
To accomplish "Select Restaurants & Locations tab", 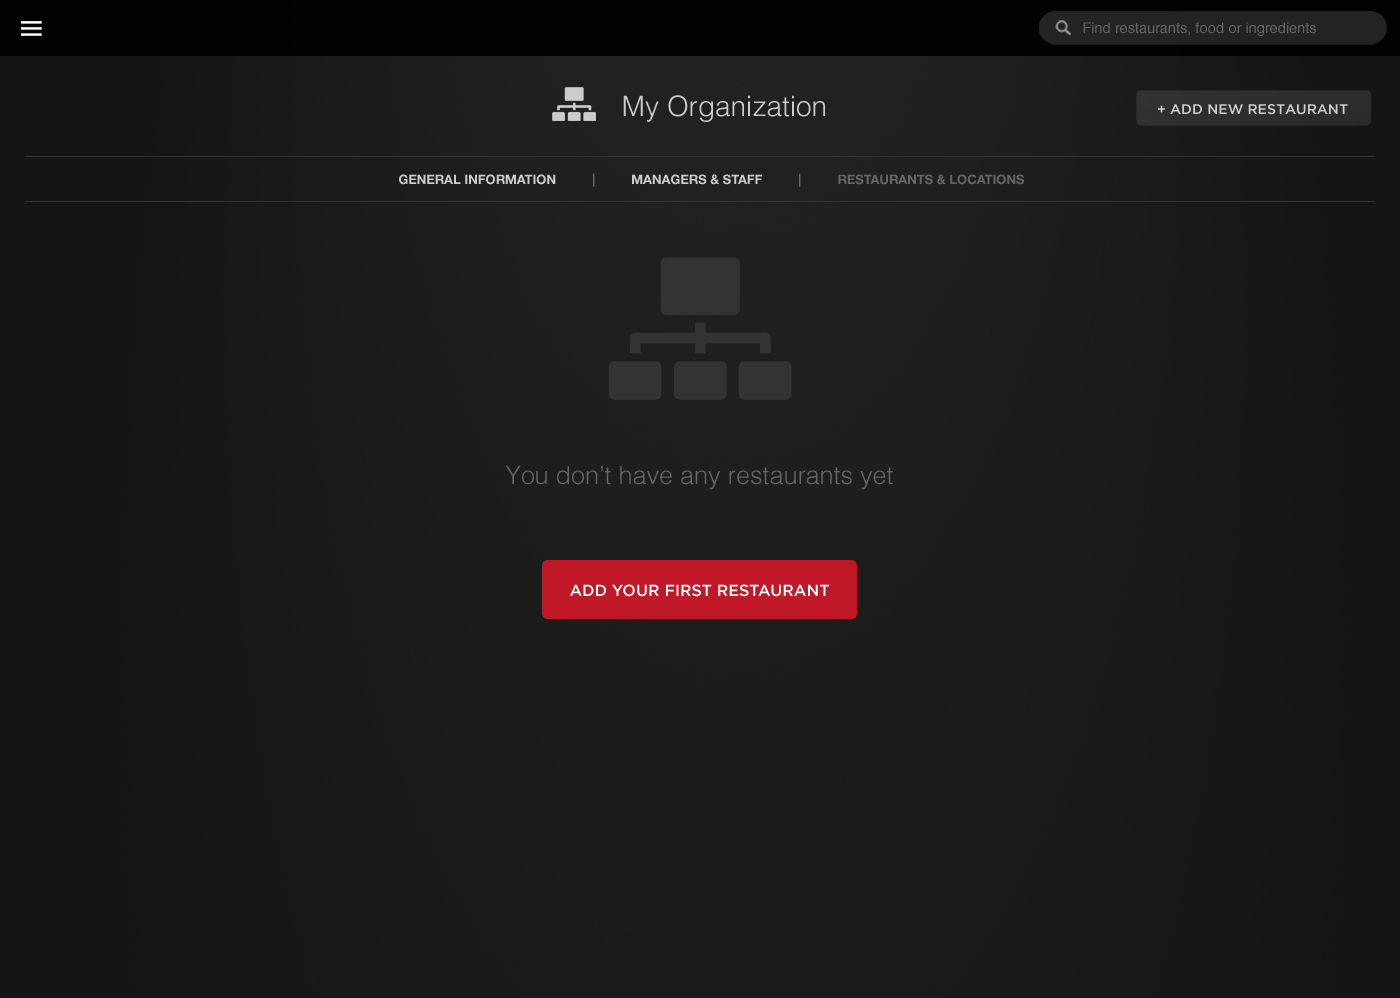I will point(931,179).
